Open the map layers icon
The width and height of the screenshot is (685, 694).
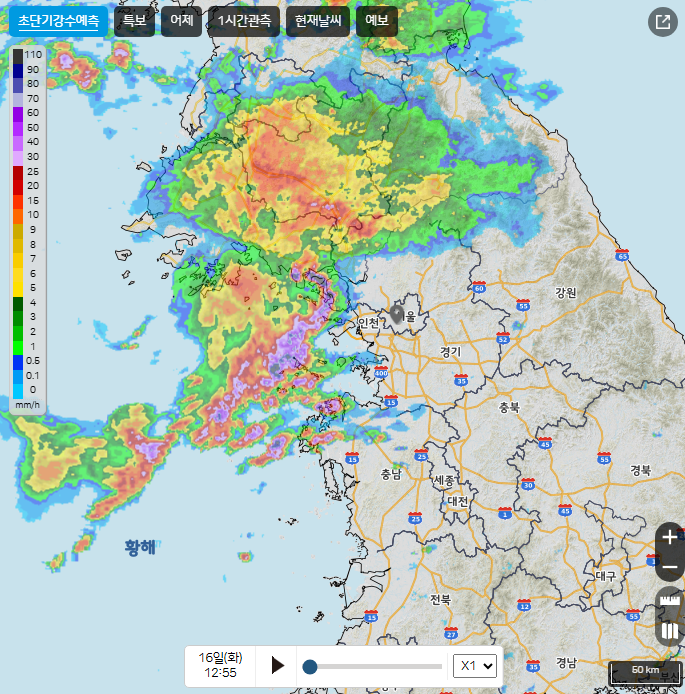pos(670,631)
